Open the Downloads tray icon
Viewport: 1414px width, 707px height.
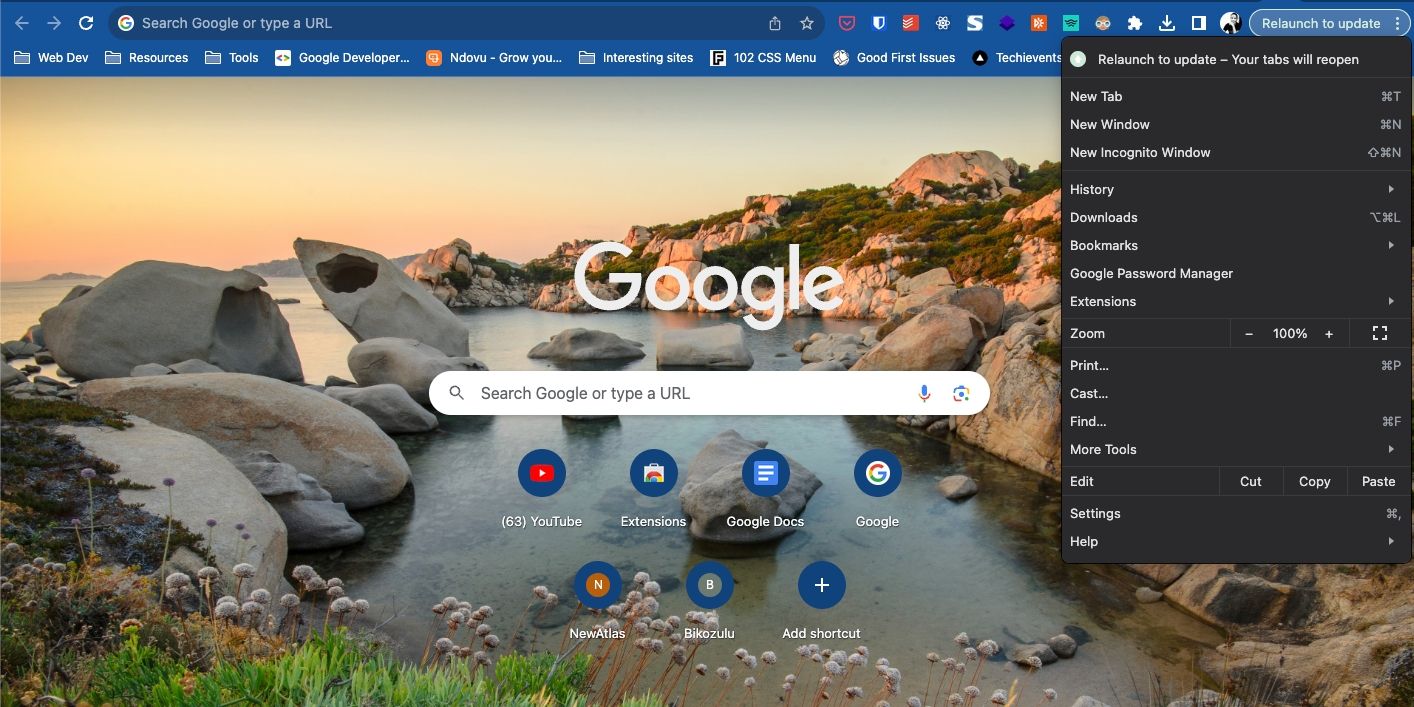(1167, 22)
